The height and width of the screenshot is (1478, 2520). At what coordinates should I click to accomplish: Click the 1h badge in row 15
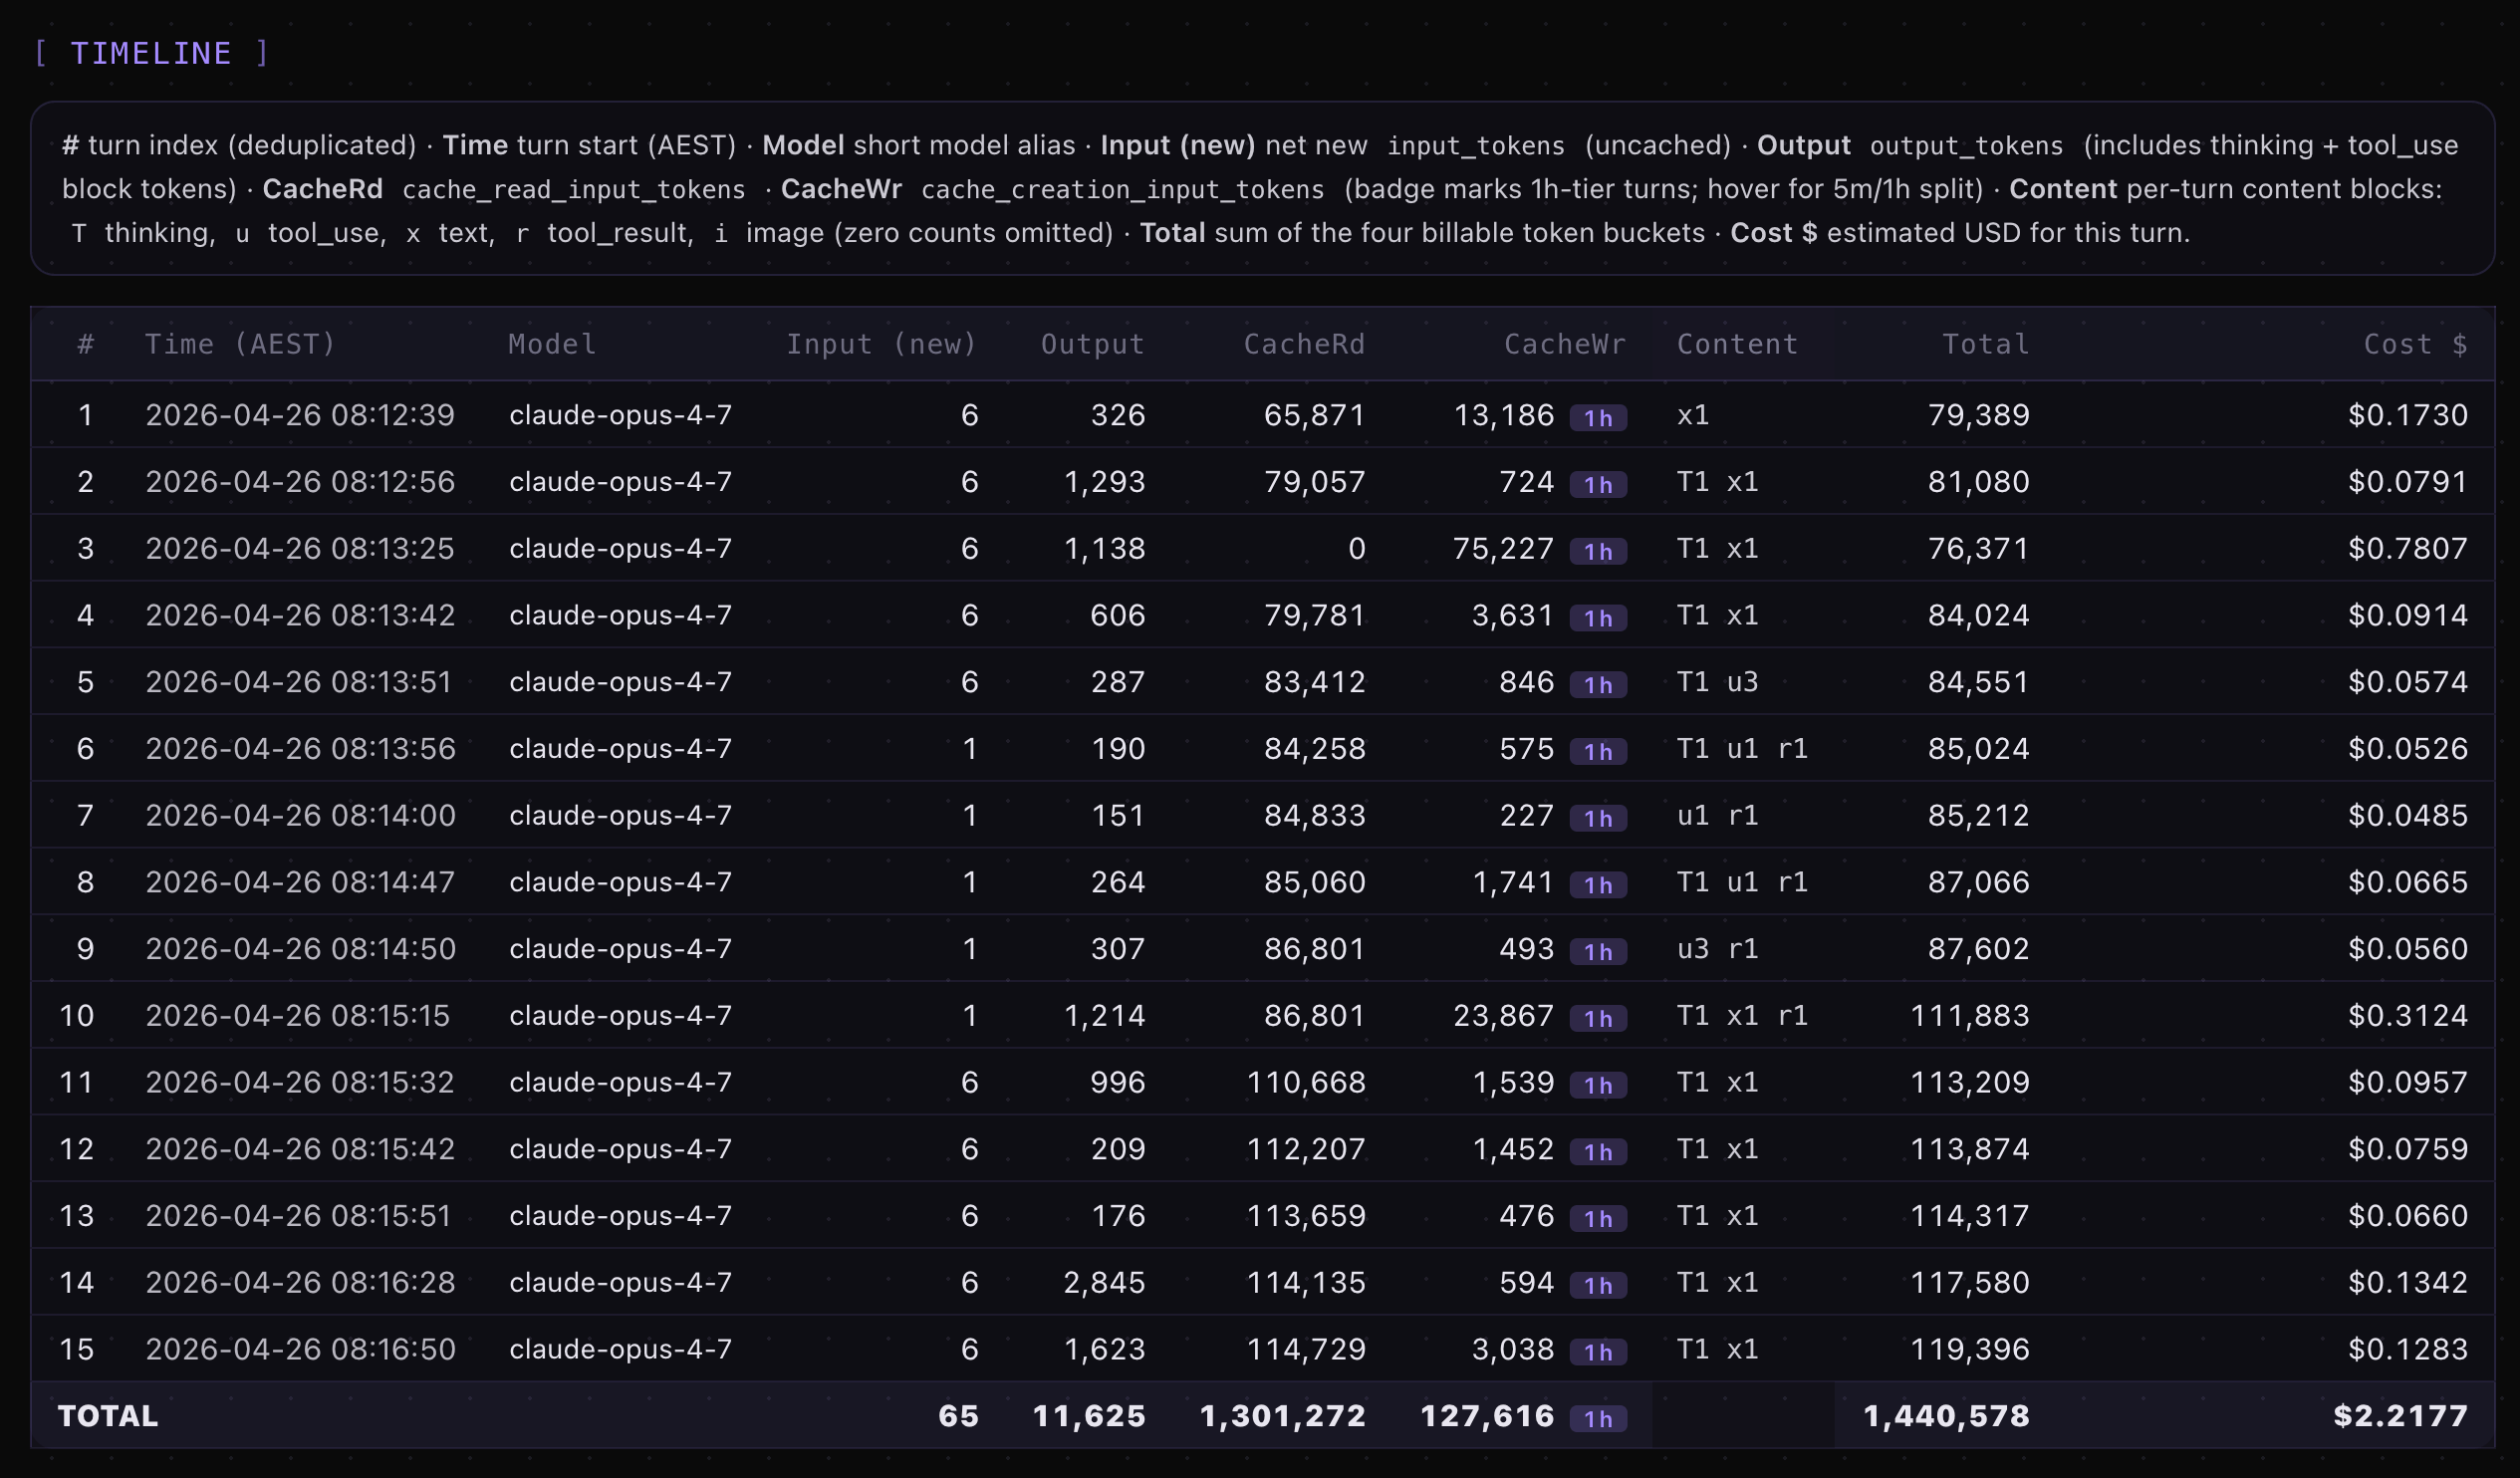pyautogui.click(x=1597, y=1351)
